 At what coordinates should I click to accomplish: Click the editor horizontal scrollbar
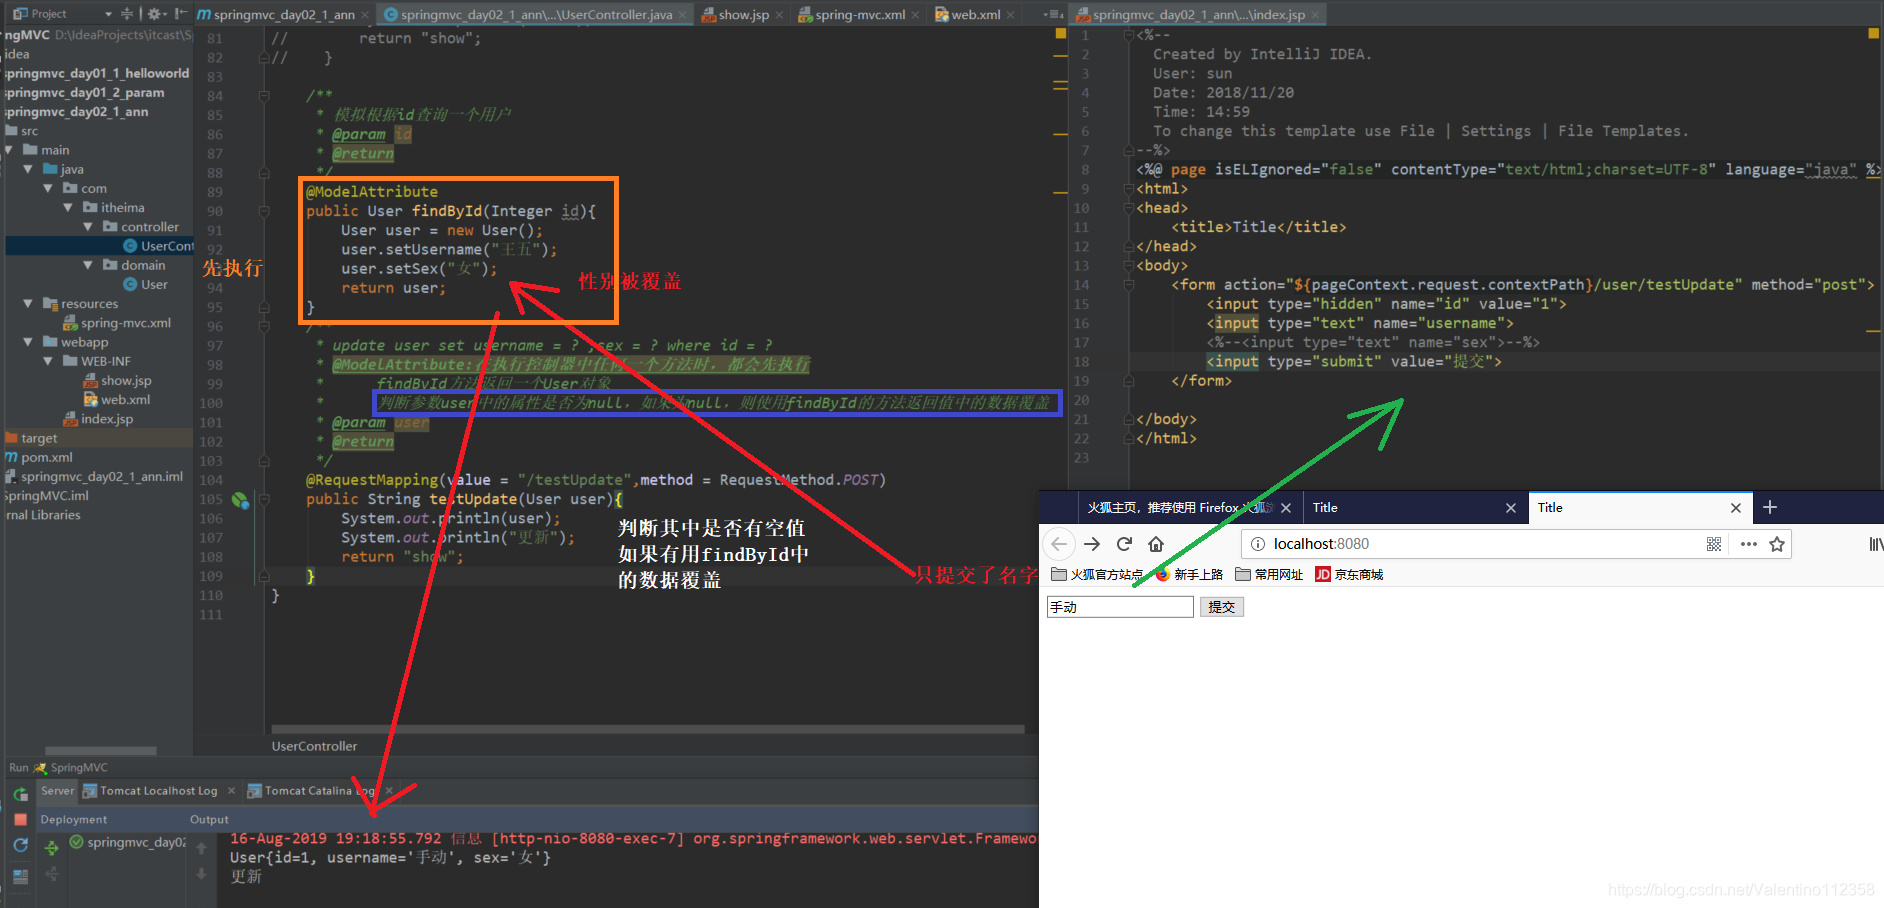point(648,729)
